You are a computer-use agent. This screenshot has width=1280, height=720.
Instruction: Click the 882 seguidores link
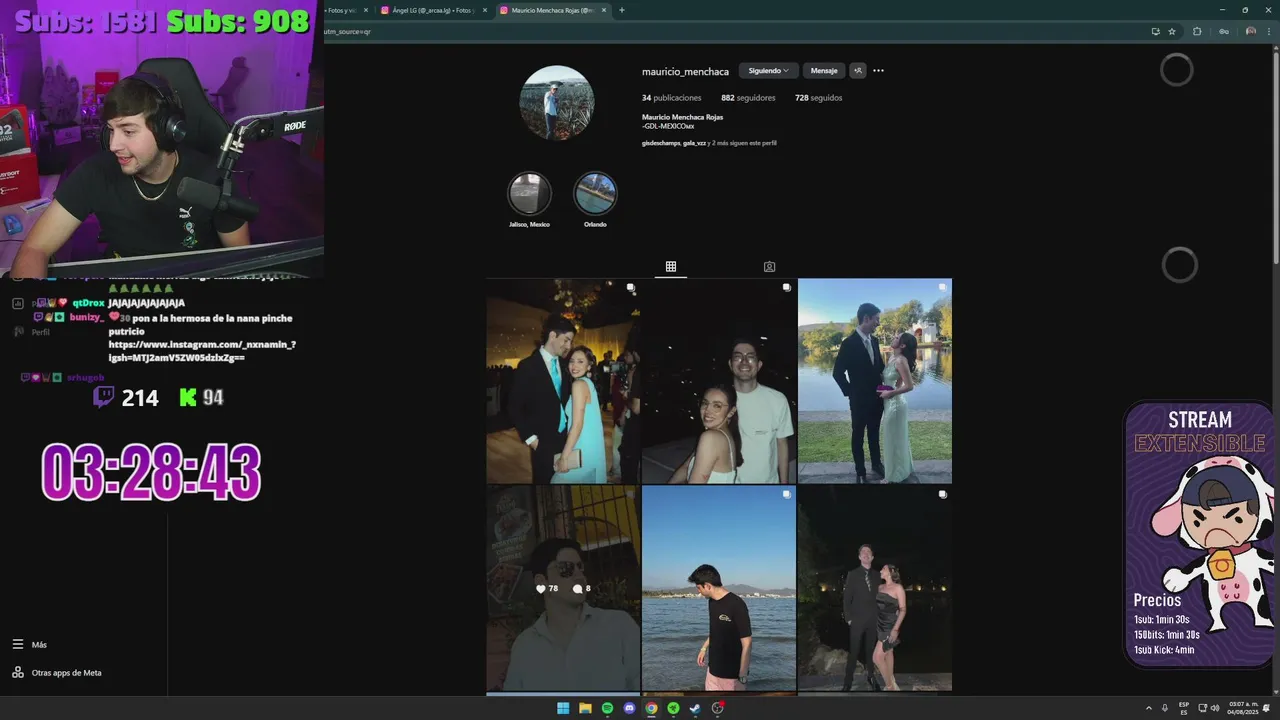click(x=748, y=98)
